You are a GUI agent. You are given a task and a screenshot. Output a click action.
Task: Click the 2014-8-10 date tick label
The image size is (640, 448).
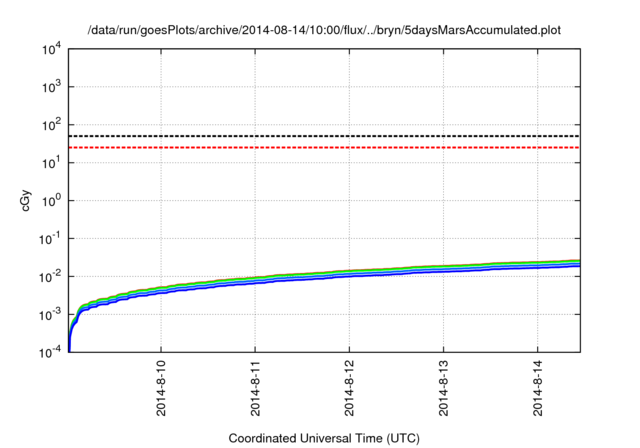(x=161, y=388)
